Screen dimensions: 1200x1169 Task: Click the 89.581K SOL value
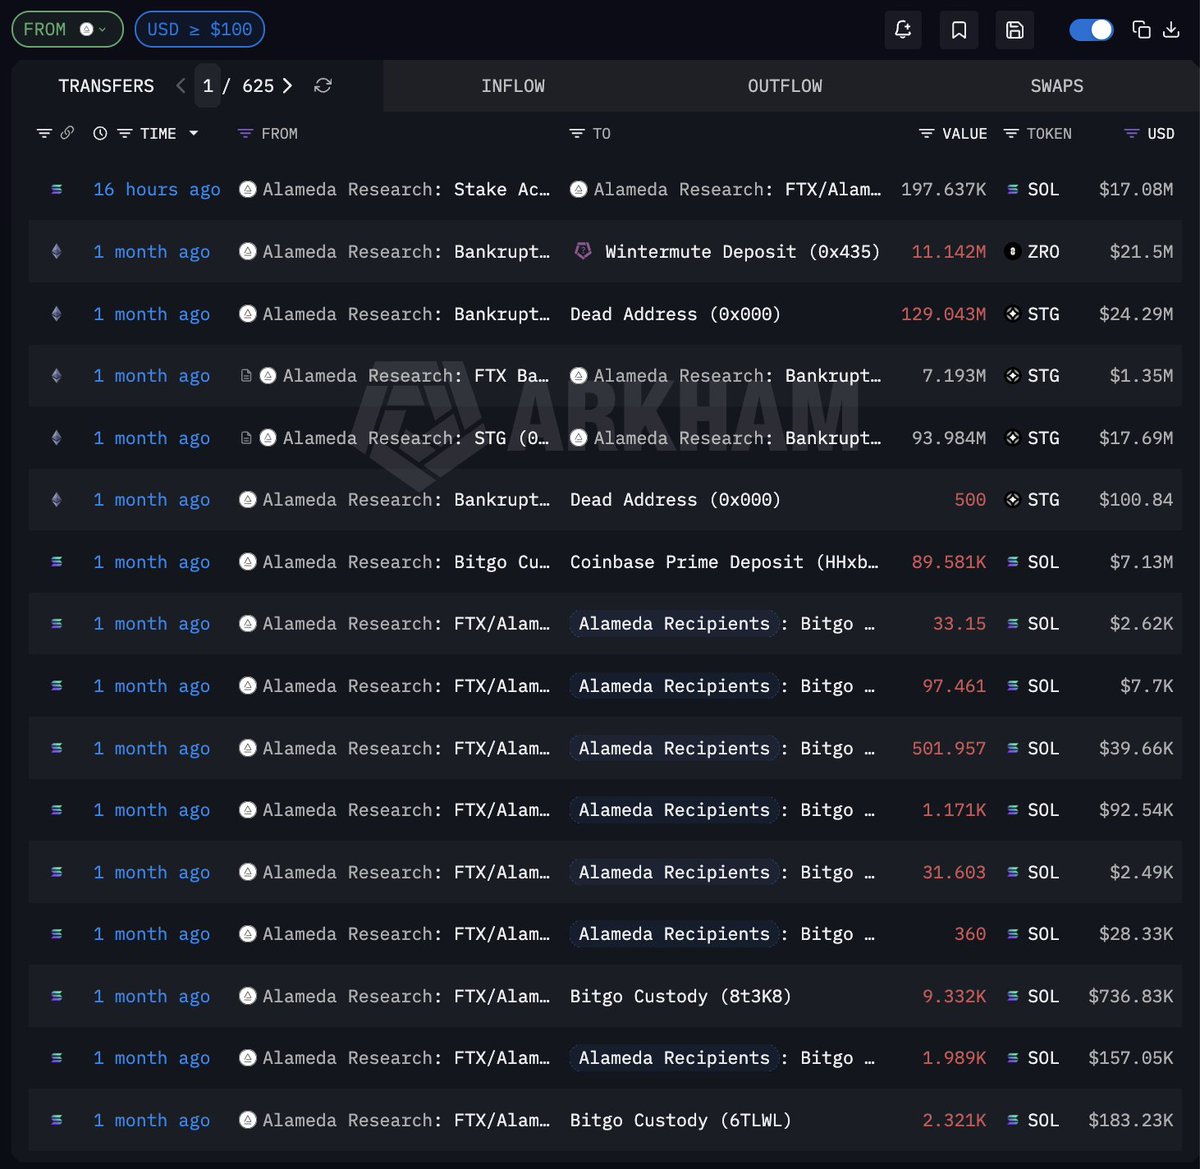click(949, 562)
